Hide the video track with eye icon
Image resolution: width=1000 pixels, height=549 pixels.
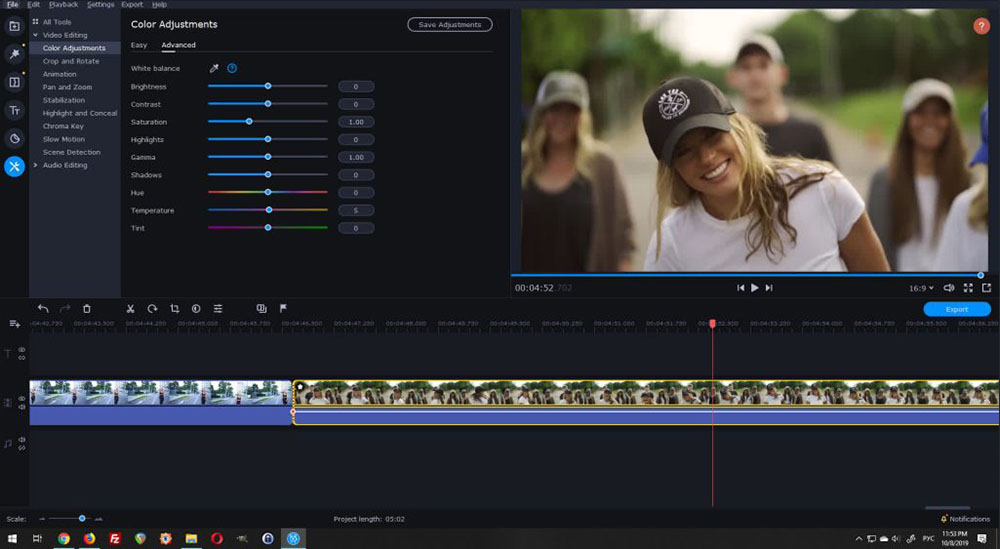22,399
